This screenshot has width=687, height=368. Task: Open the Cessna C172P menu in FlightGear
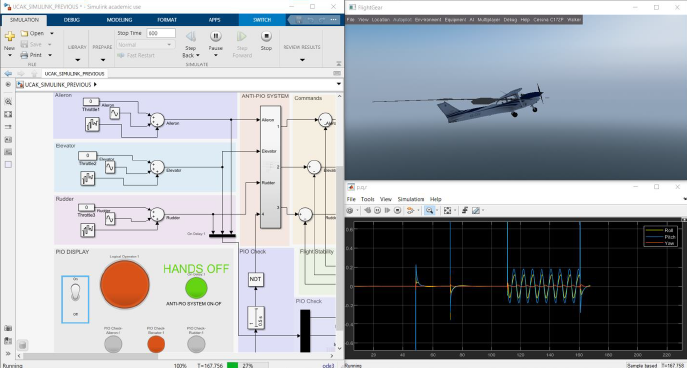pos(548,20)
